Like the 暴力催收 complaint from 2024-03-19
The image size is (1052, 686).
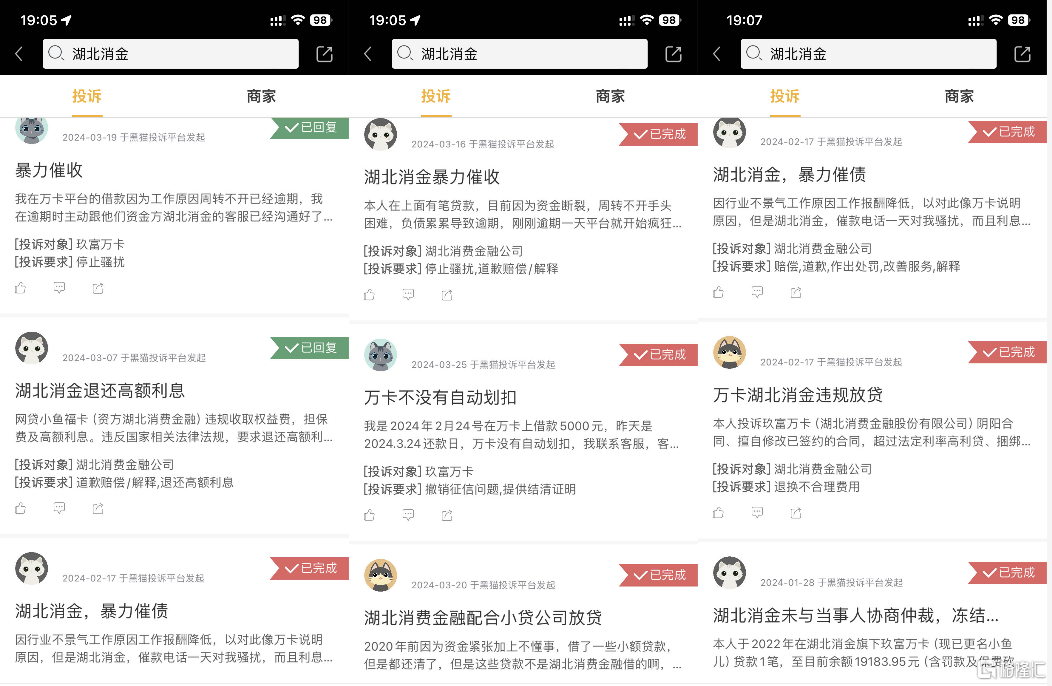coord(21,288)
